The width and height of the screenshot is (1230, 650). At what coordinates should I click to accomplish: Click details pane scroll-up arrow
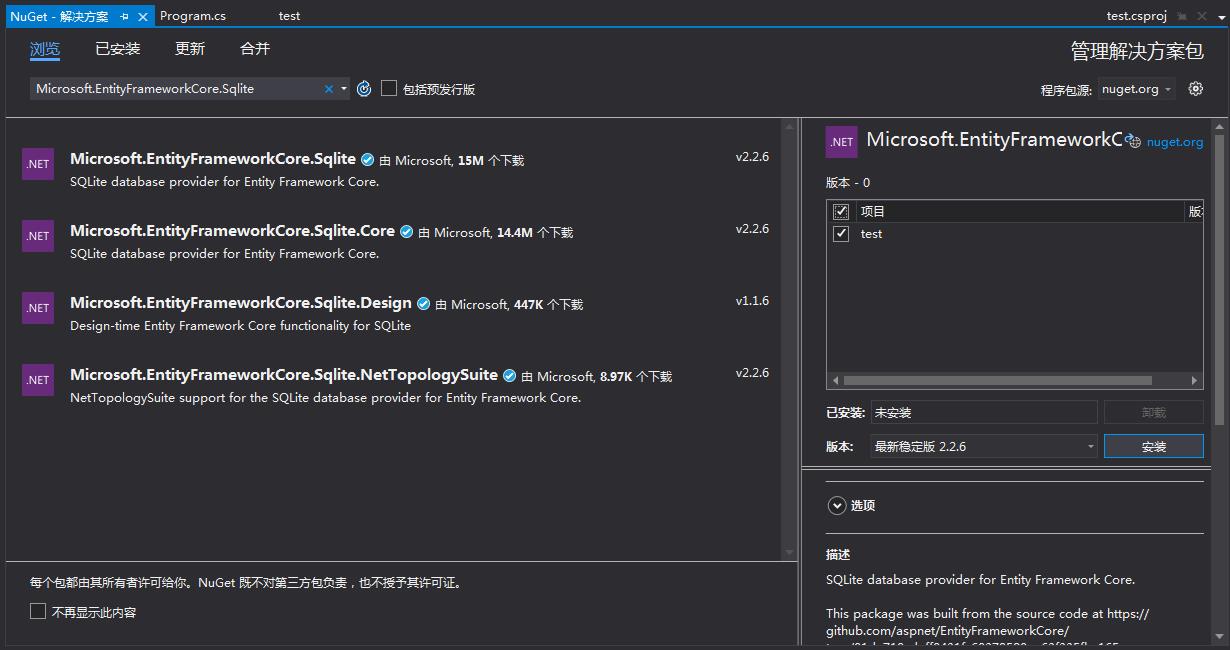pos(1219,127)
